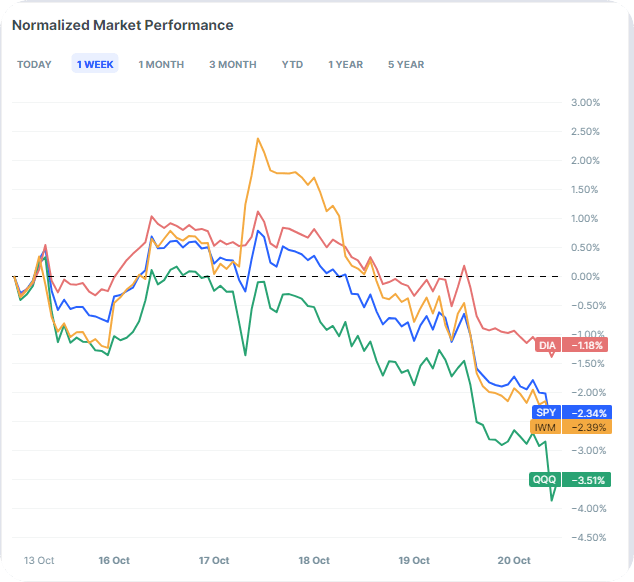The image size is (634, 582).
Task: Select the YTD time range
Action: click(292, 64)
